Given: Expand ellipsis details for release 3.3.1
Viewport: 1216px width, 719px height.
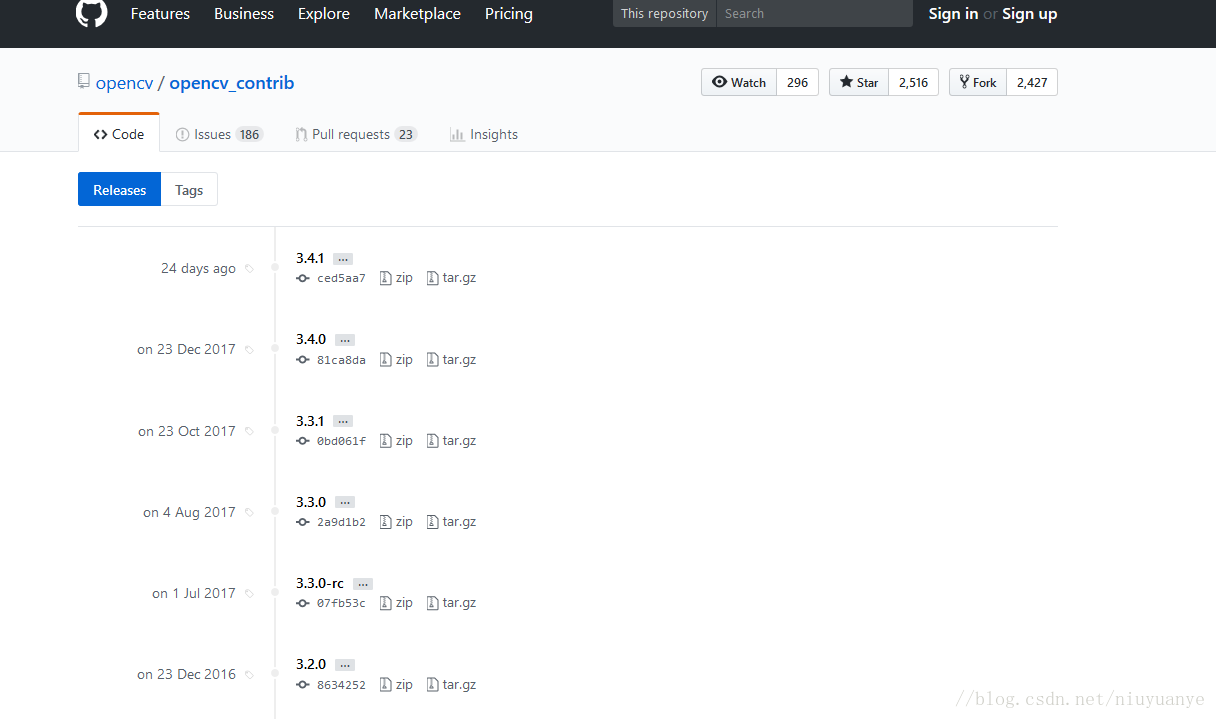Looking at the screenshot, I should pyautogui.click(x=343, y=421).
